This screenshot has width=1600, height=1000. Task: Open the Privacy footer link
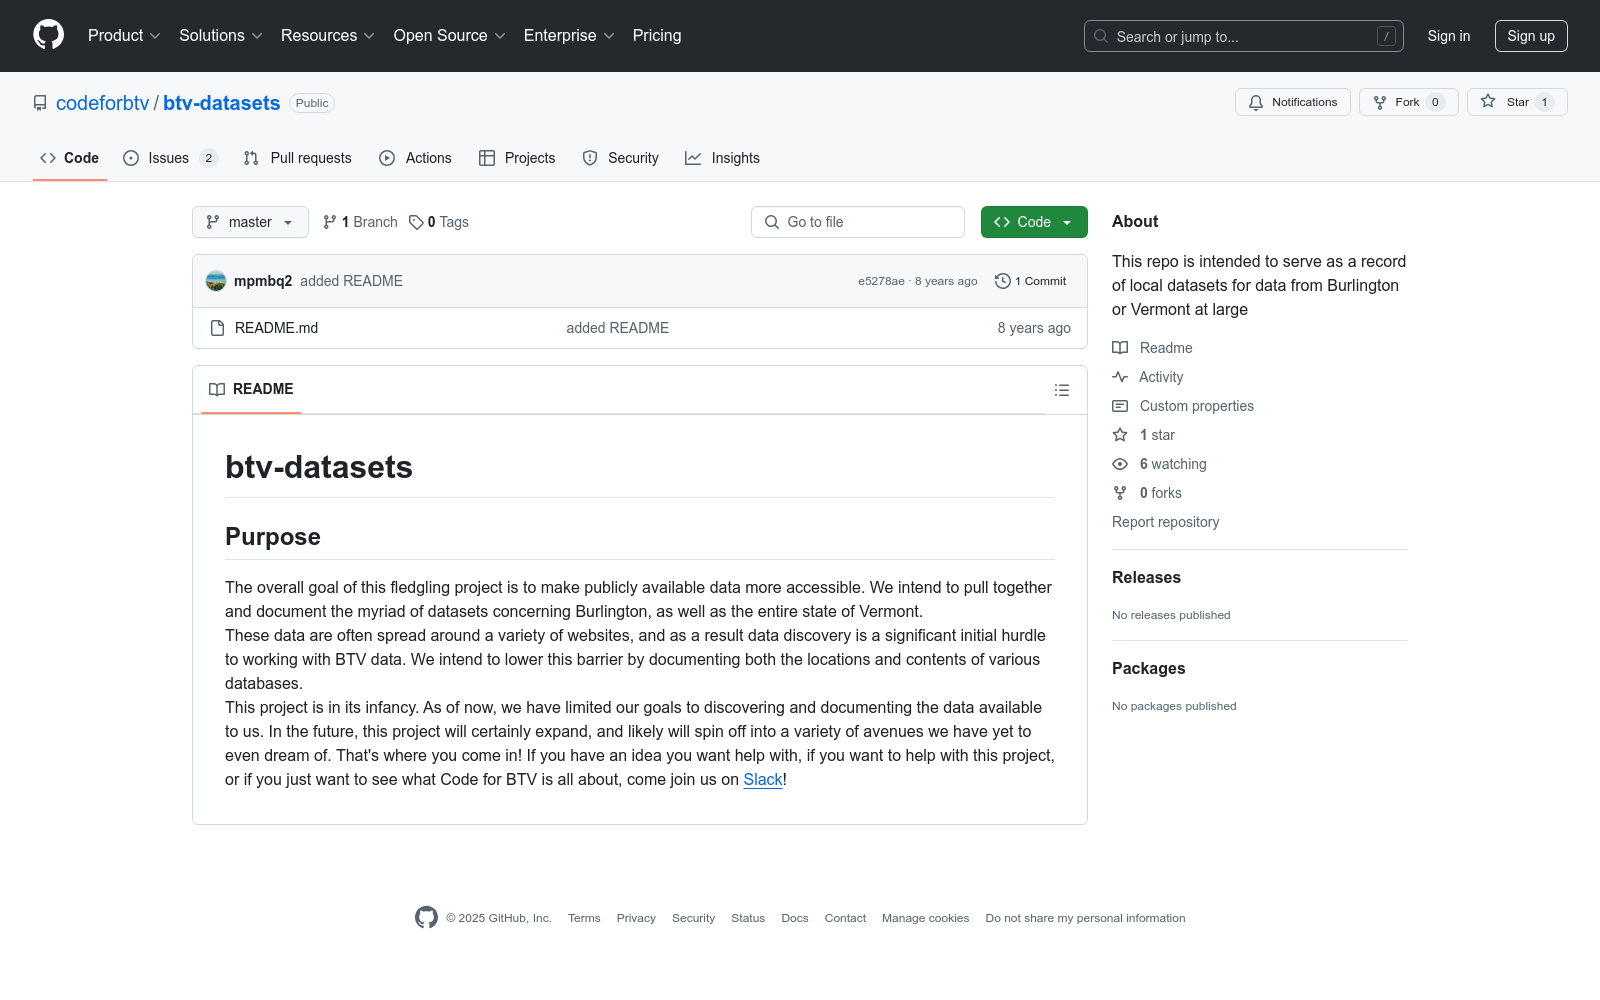pos(636,918)
